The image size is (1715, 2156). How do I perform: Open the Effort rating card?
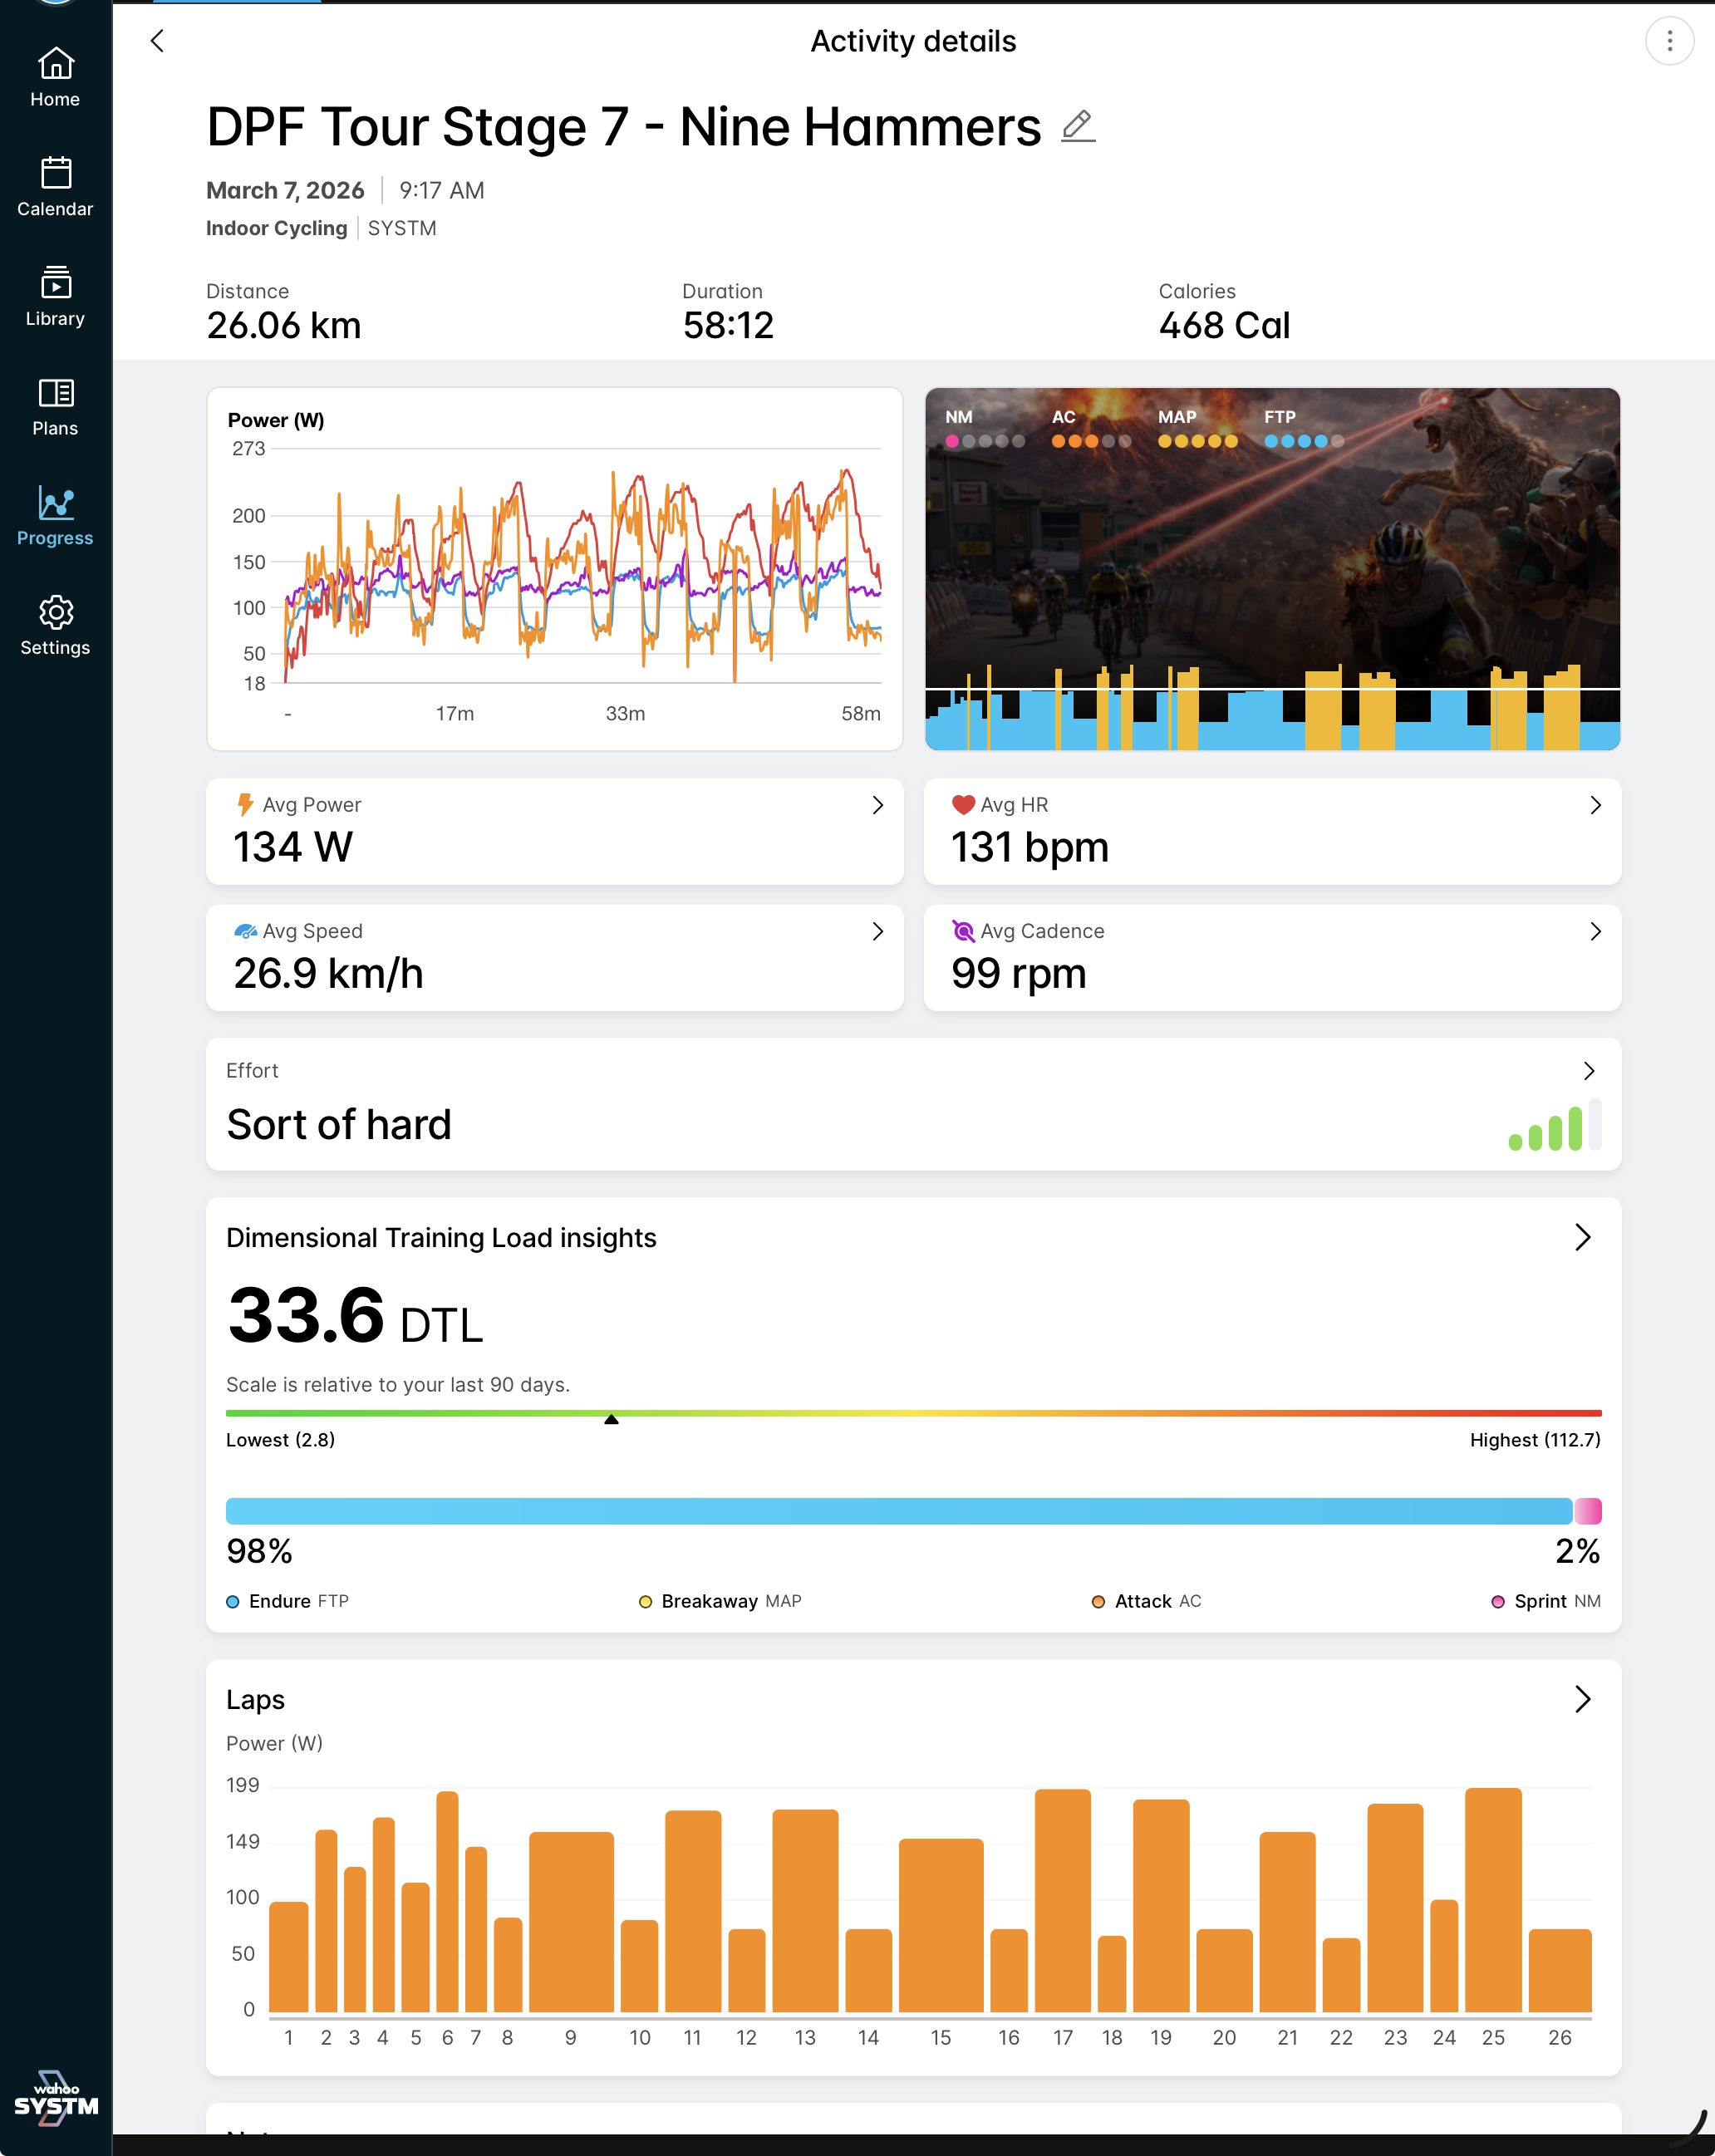pos(1588,1071)
